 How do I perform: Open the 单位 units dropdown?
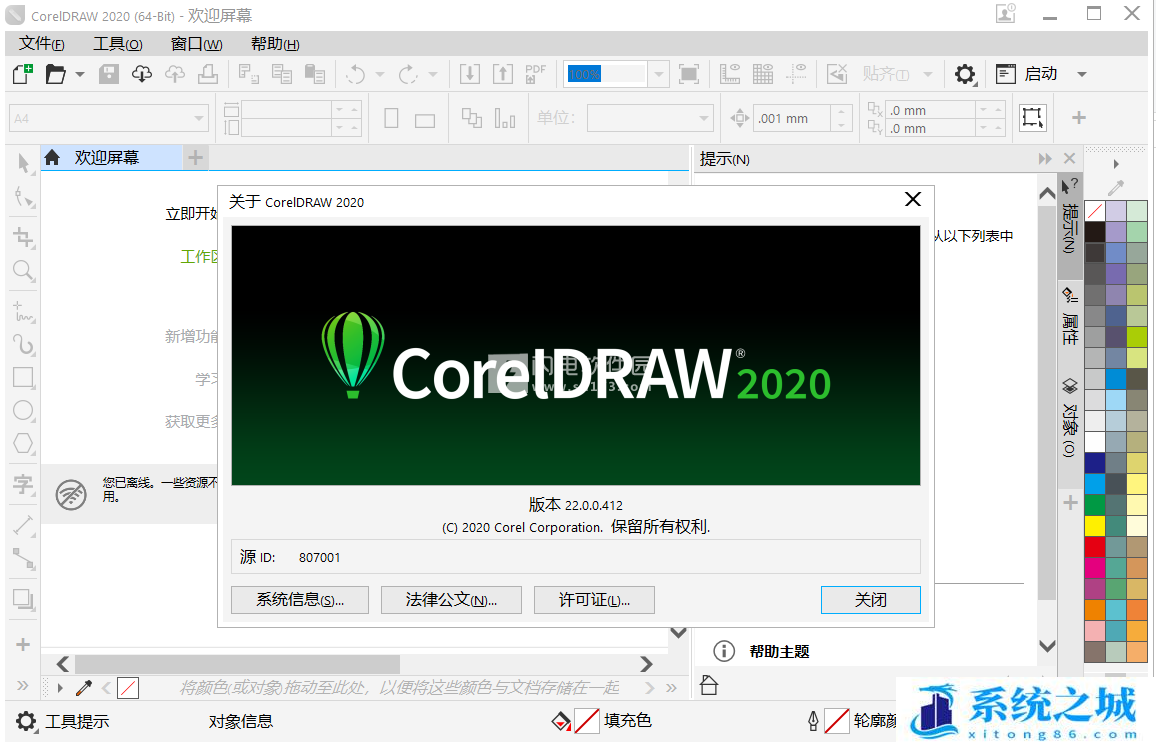point(704,118)
